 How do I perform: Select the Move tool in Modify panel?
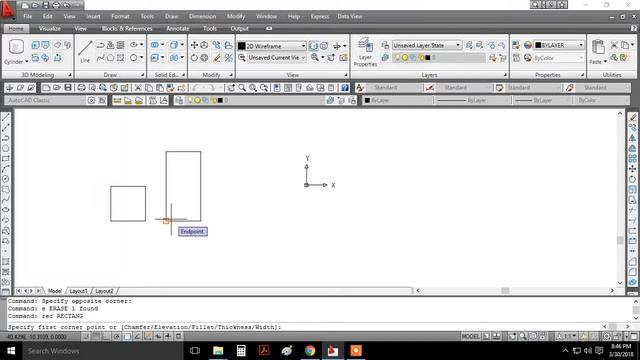click(x=194, y=45)
